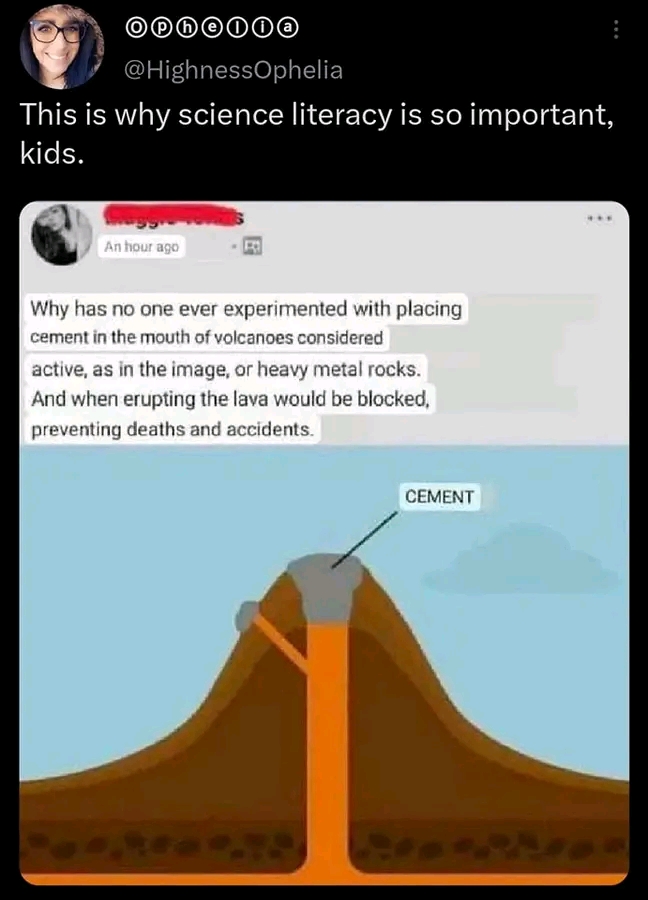Viewport: 648px width, 900px height.
Task: Click the red-scribbled poster name
Action: pos(173,214)
